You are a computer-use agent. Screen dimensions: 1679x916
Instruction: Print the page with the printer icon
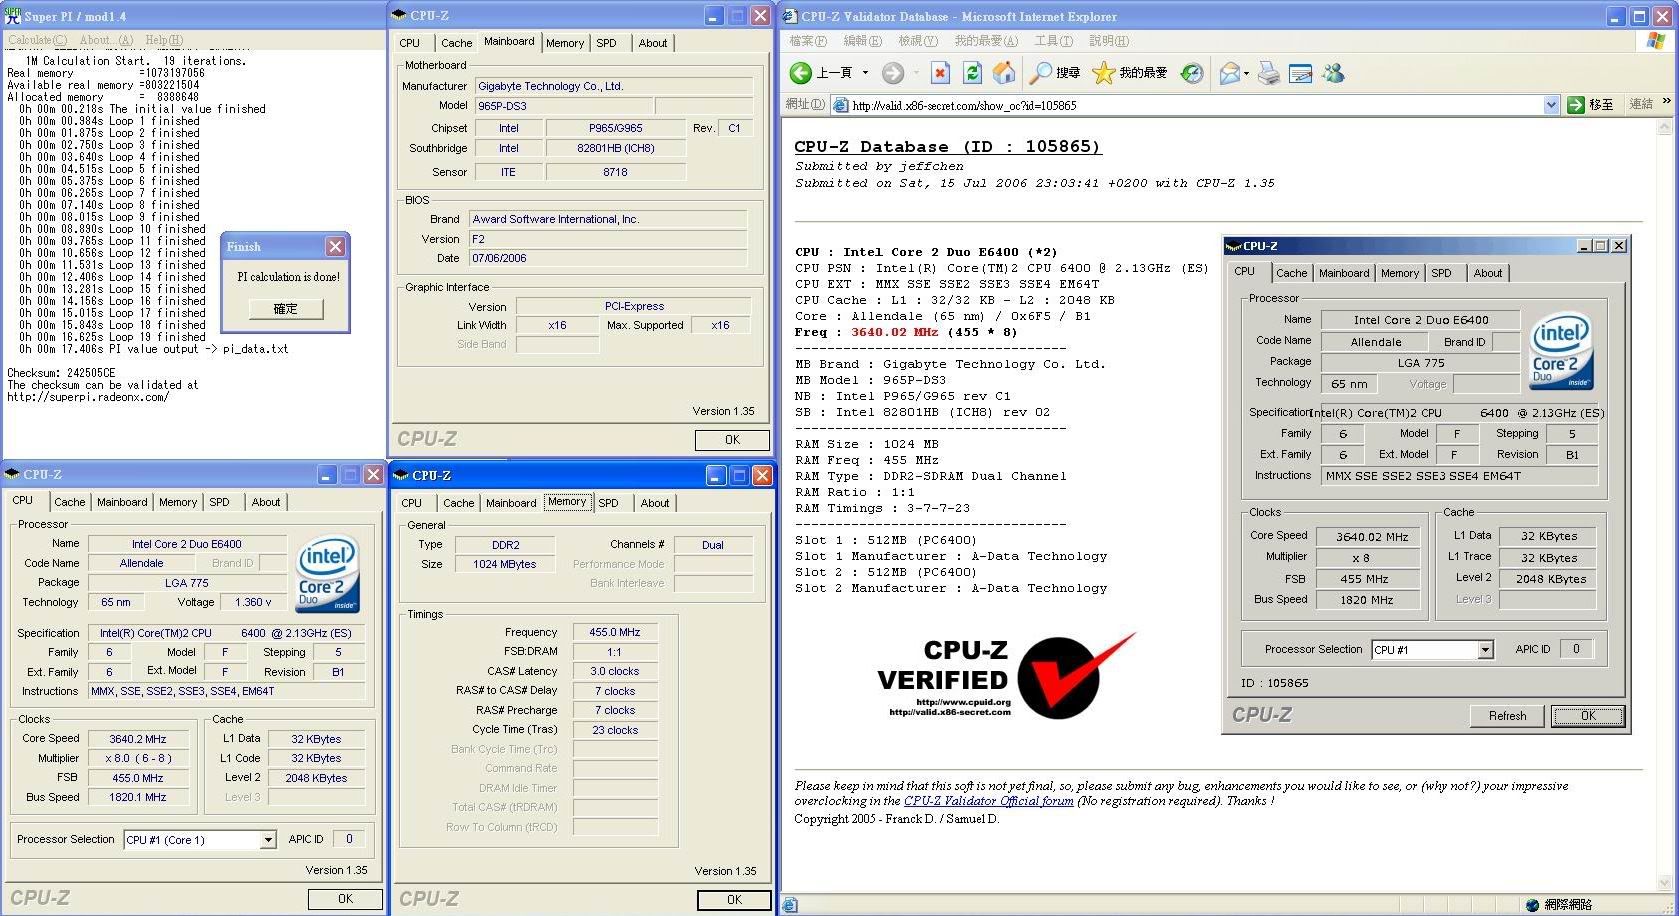pos(1269,73)
